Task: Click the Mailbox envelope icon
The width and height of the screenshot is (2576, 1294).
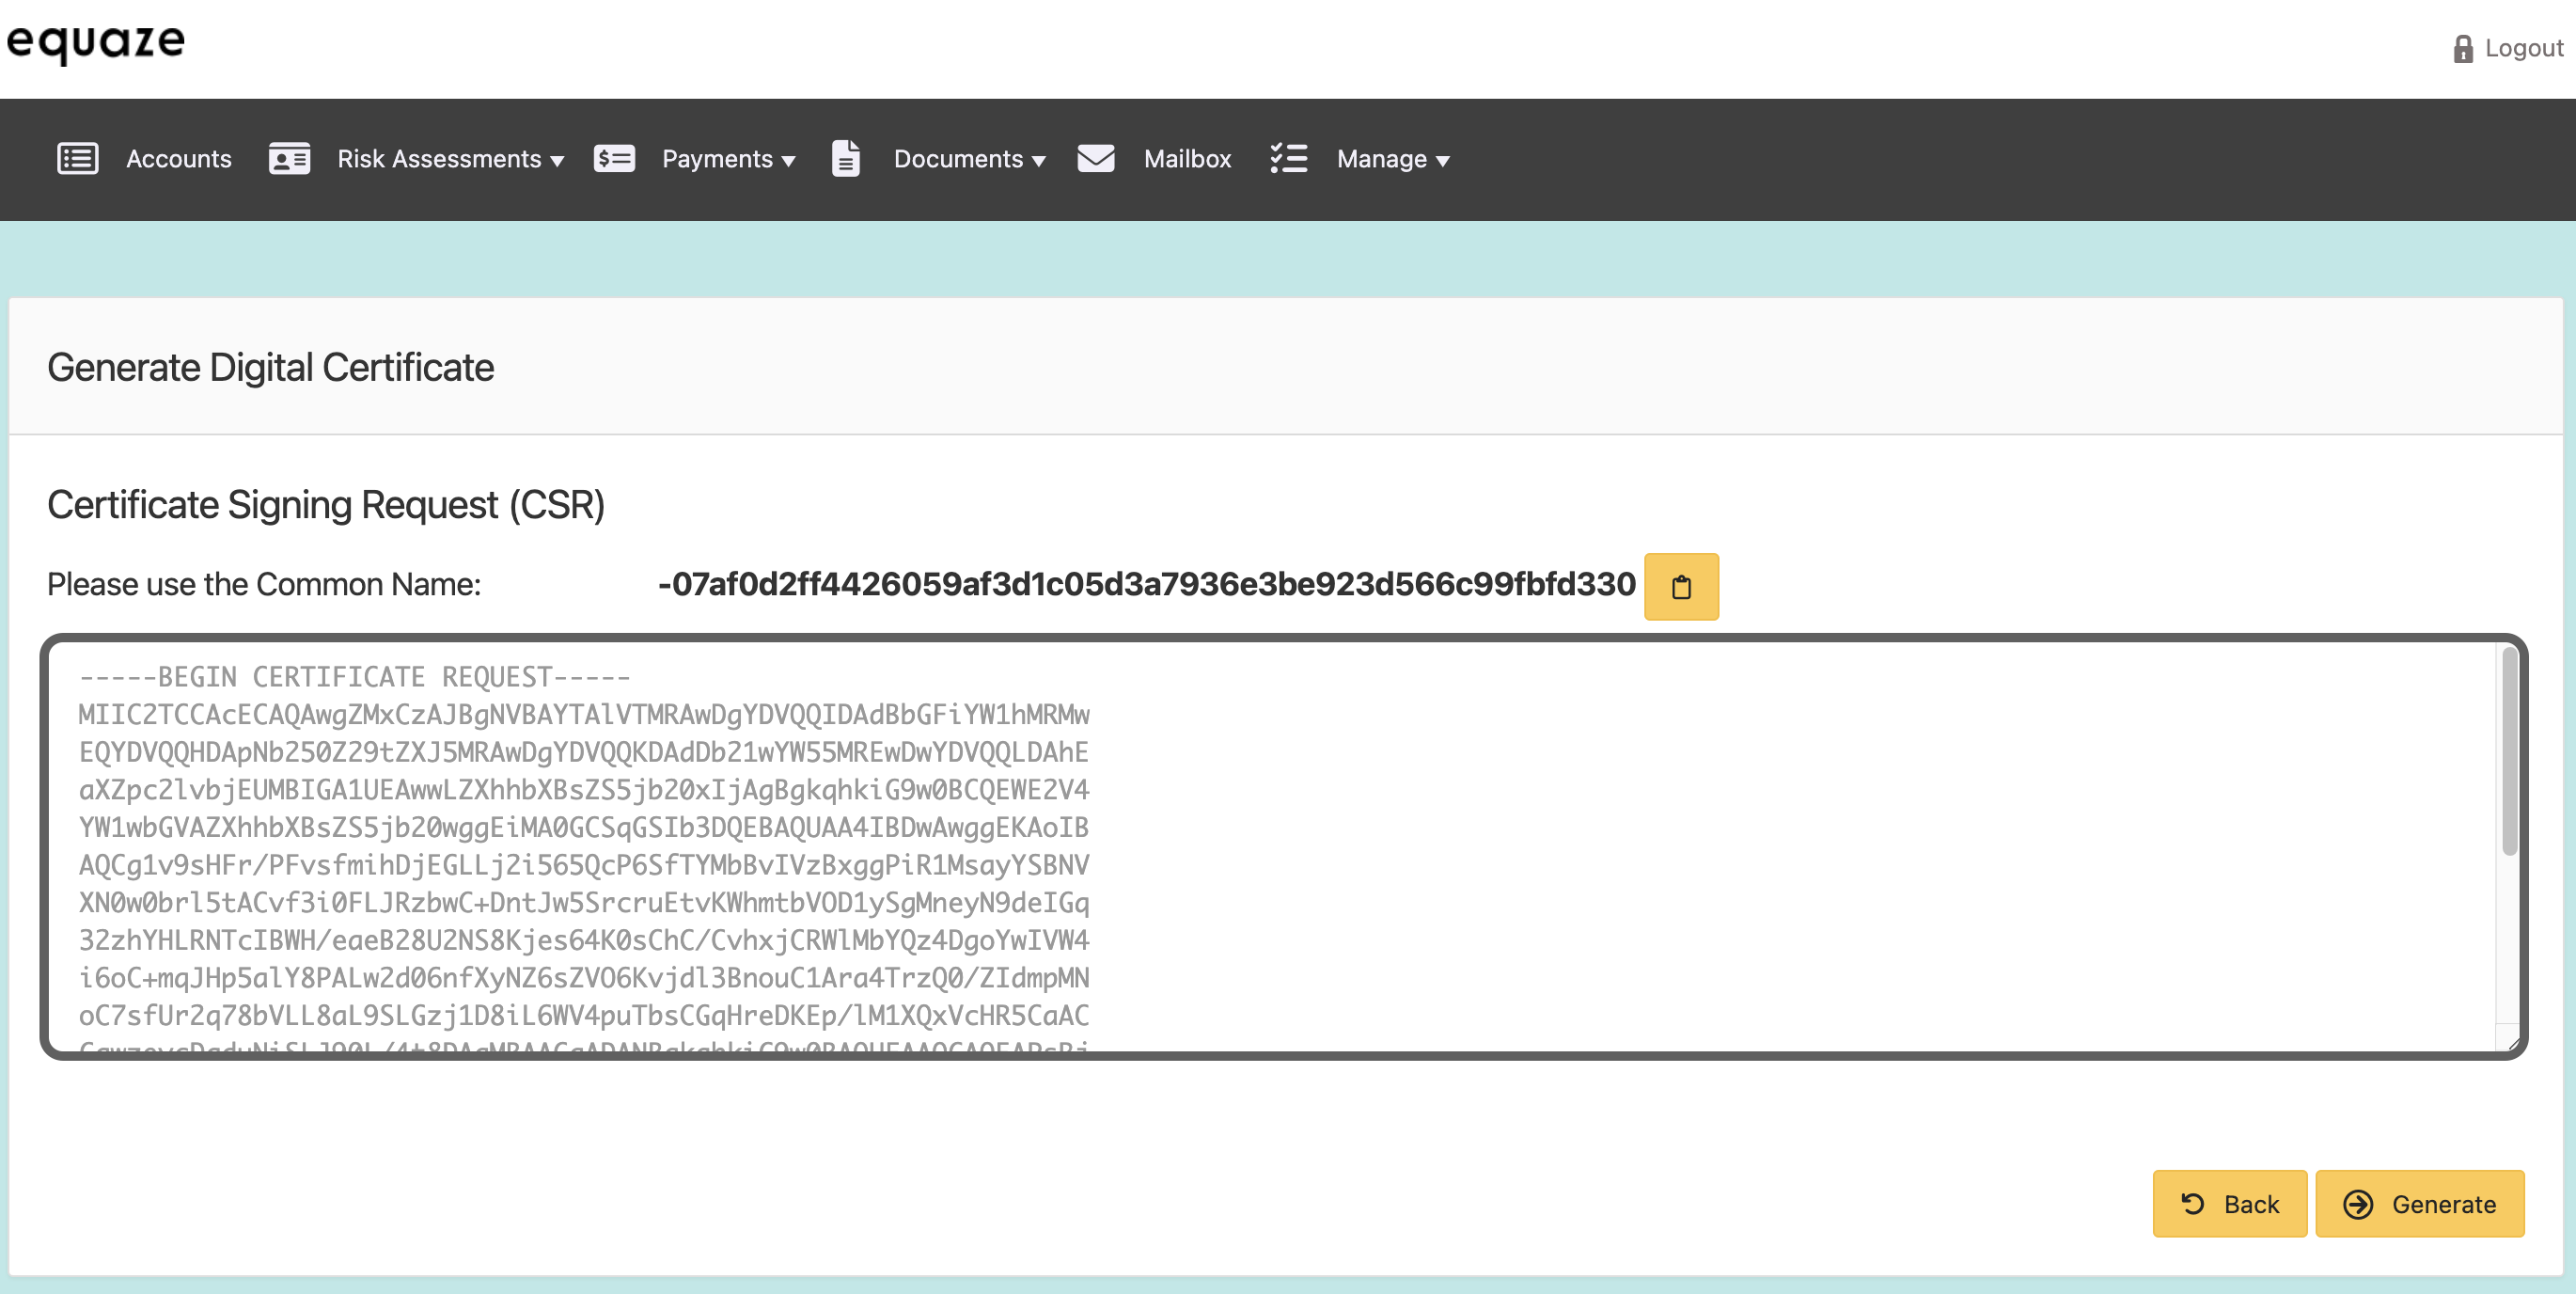Action: pyautogui.click(x=1096, y=159)
